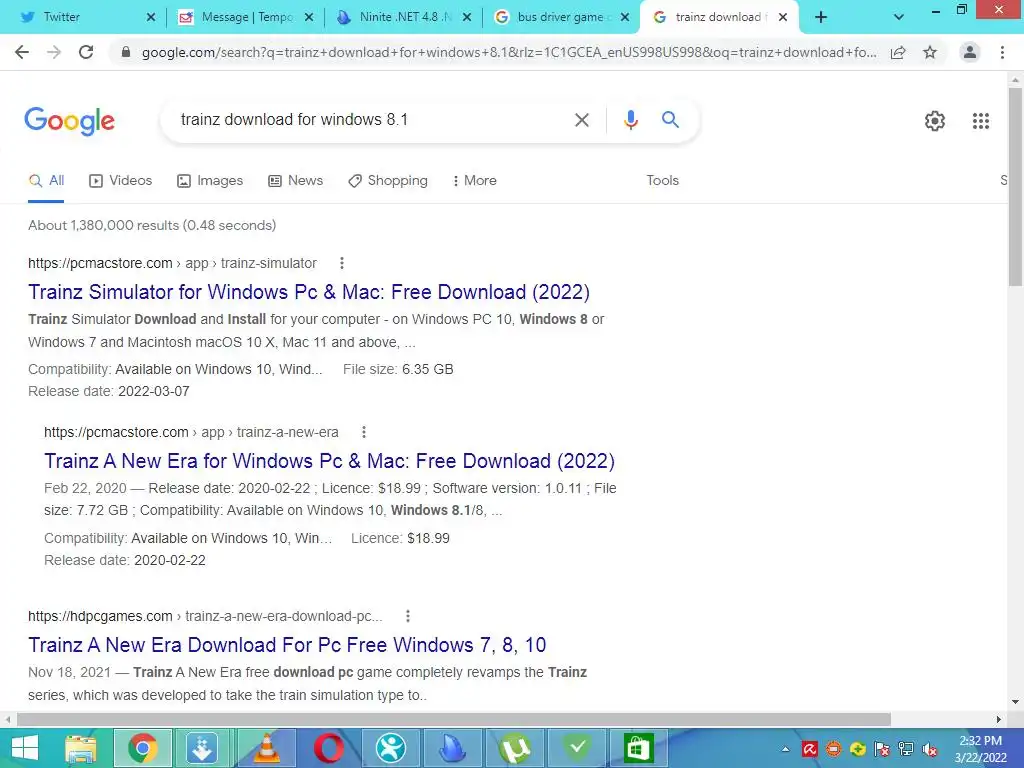The image size is (1024, 768).
Task: Click the vertical scrollbar thumb
Action: point(1015,187)
